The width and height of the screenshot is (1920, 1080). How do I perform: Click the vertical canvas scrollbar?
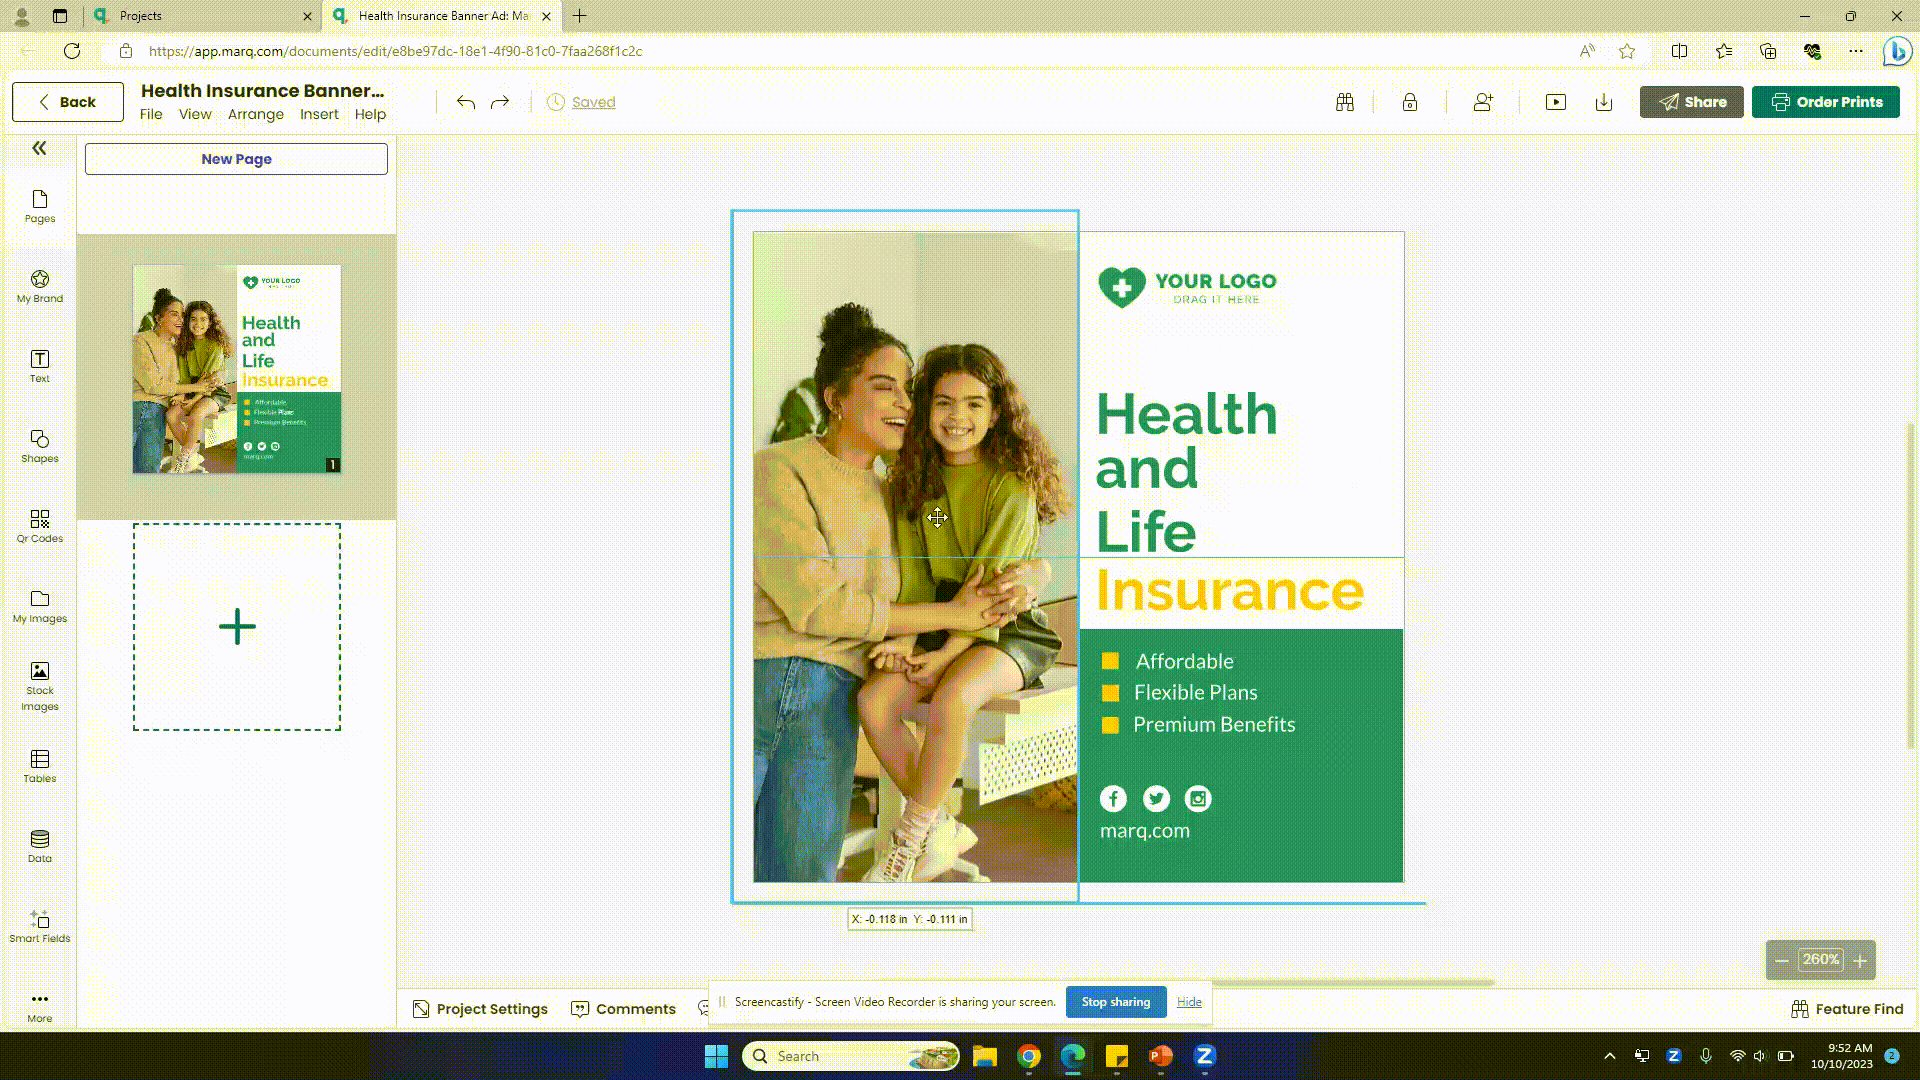coord(1911,585)
